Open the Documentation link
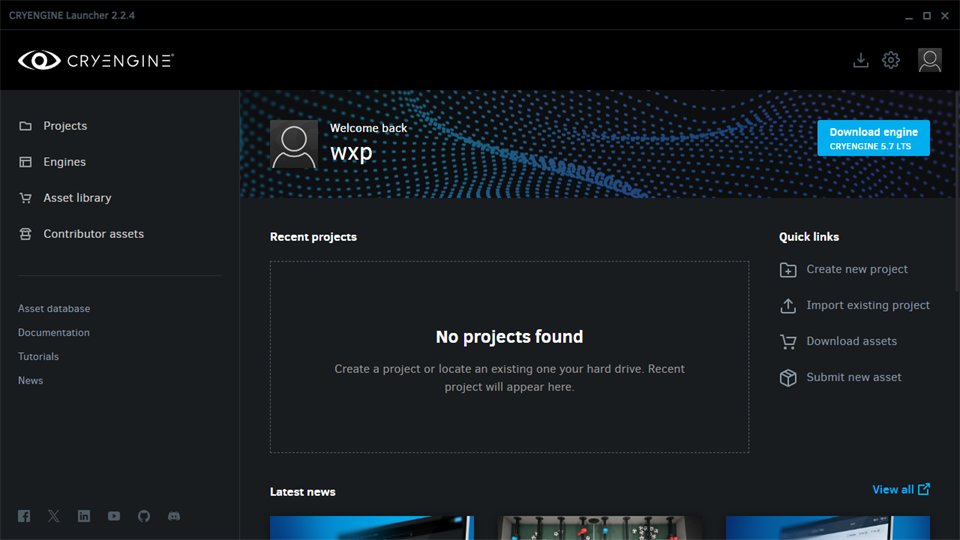This screenshot has height=540, width=960. tap(54, 332)
